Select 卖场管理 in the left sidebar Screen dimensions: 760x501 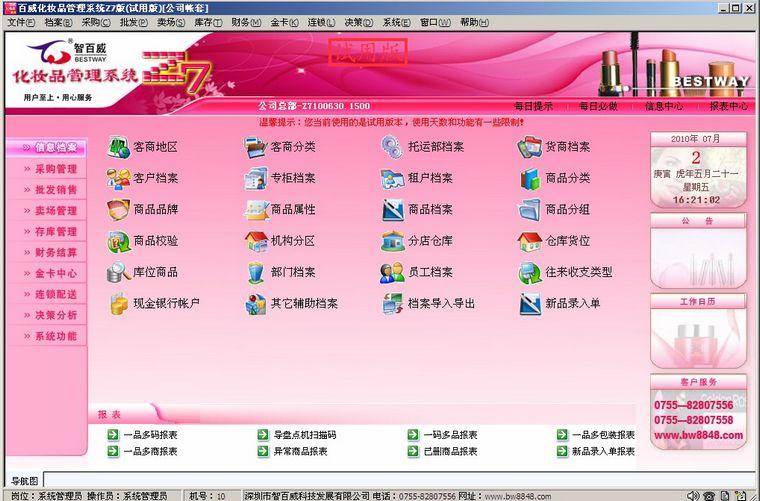point(47,211)
